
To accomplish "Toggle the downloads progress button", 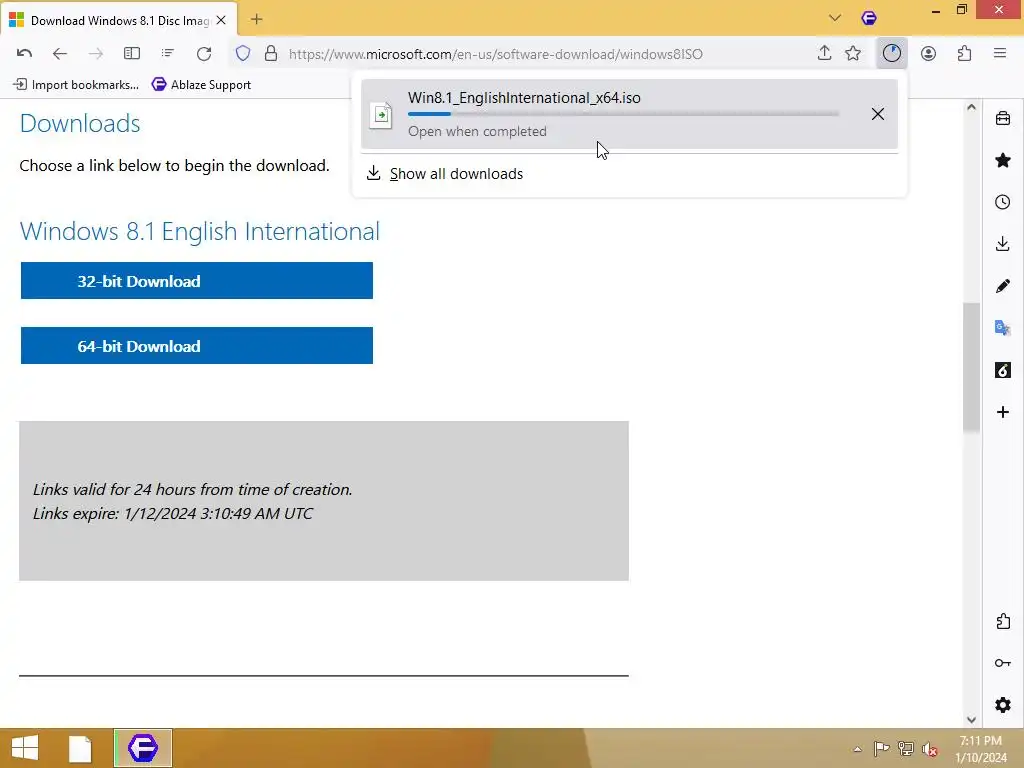I will (x=892, y=54).
